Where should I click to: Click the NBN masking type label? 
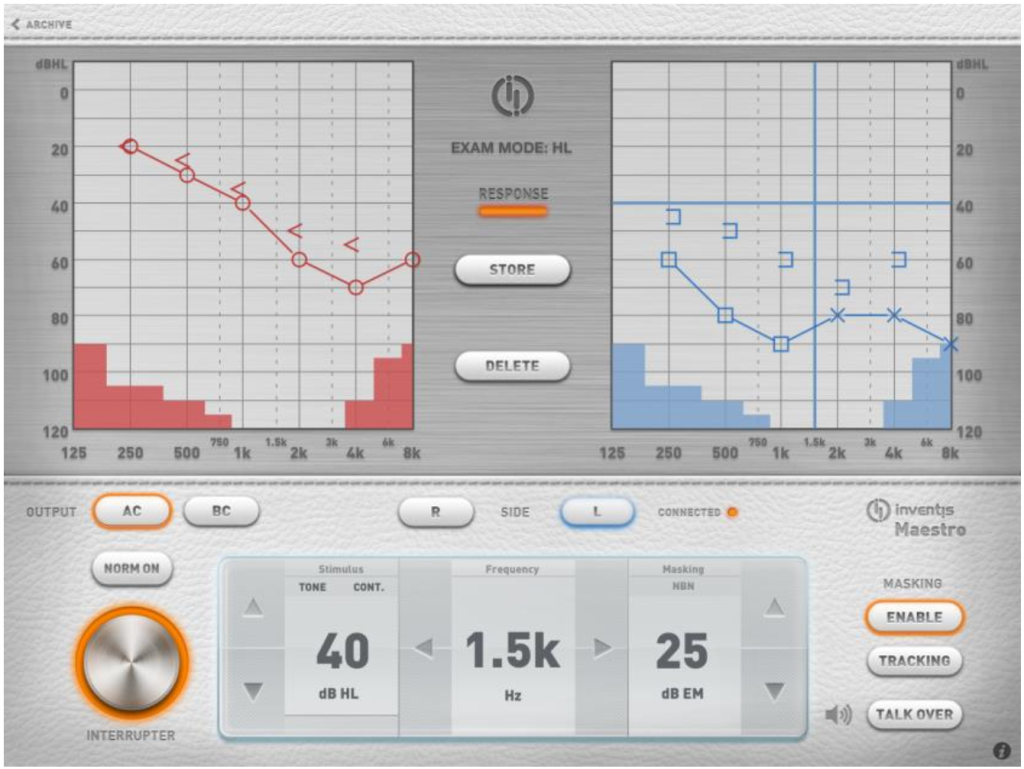point(683,586)
